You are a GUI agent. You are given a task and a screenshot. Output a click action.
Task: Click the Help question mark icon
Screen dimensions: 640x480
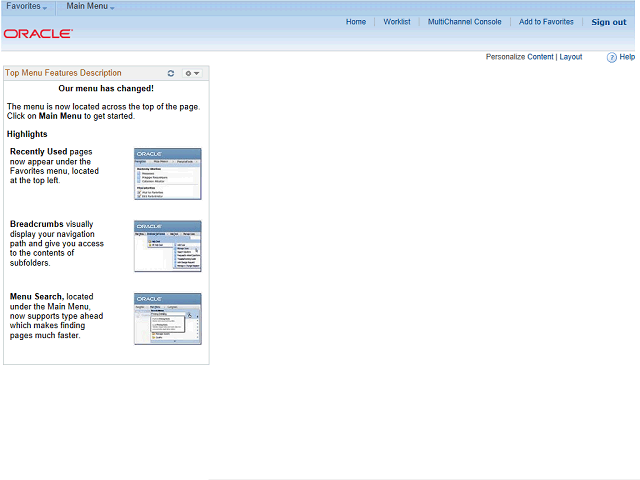point(611,58)
